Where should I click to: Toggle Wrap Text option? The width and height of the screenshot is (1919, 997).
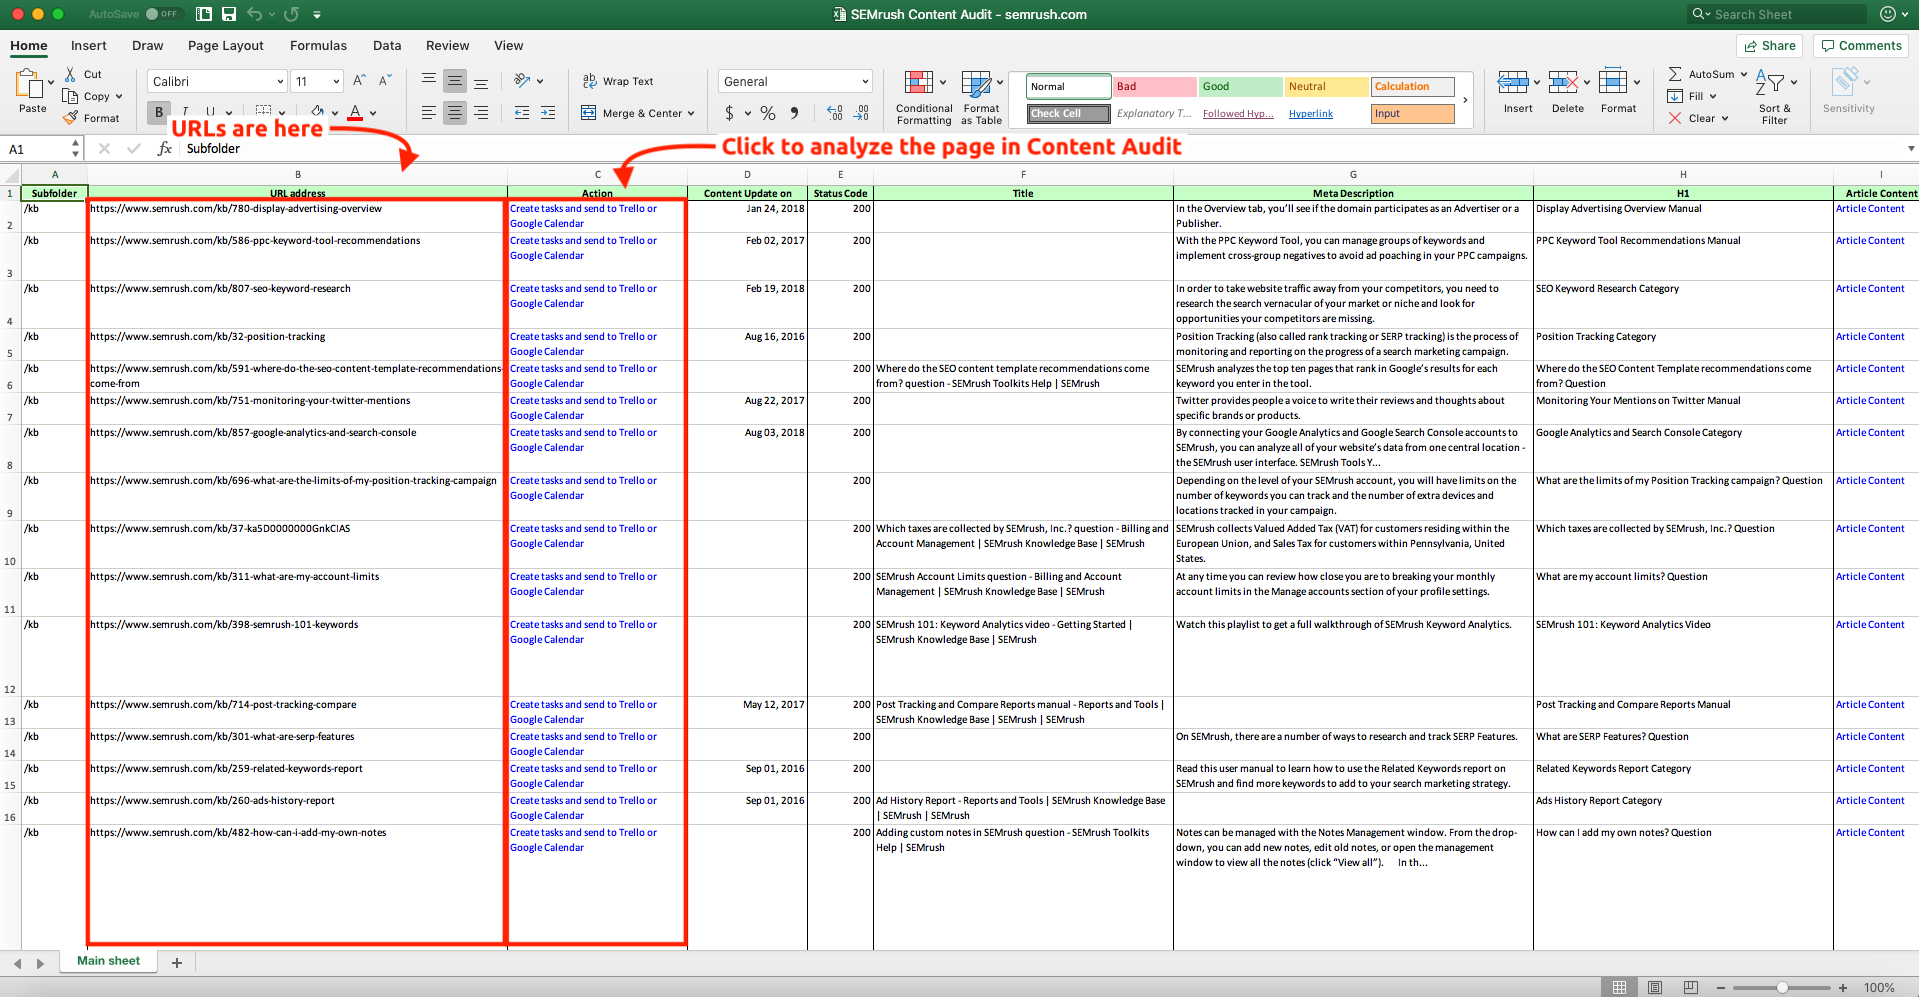pos(617,81)
